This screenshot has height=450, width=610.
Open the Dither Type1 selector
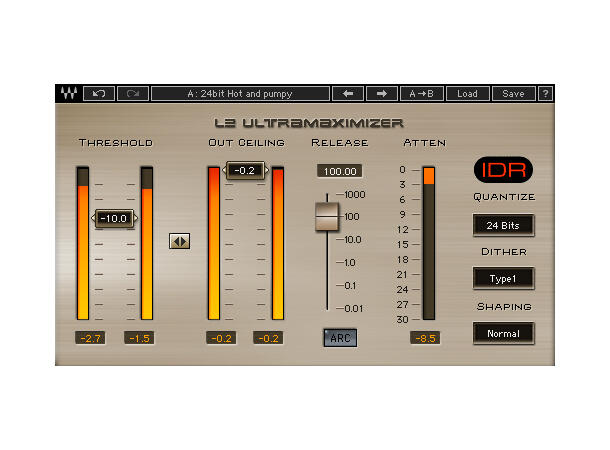tap(503, 278)
